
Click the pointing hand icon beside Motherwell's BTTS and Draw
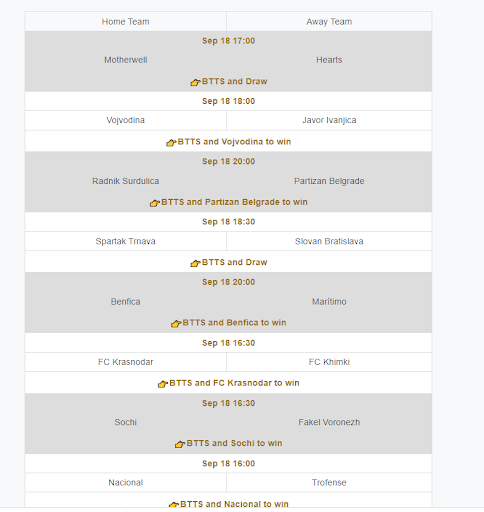point(195,82)
